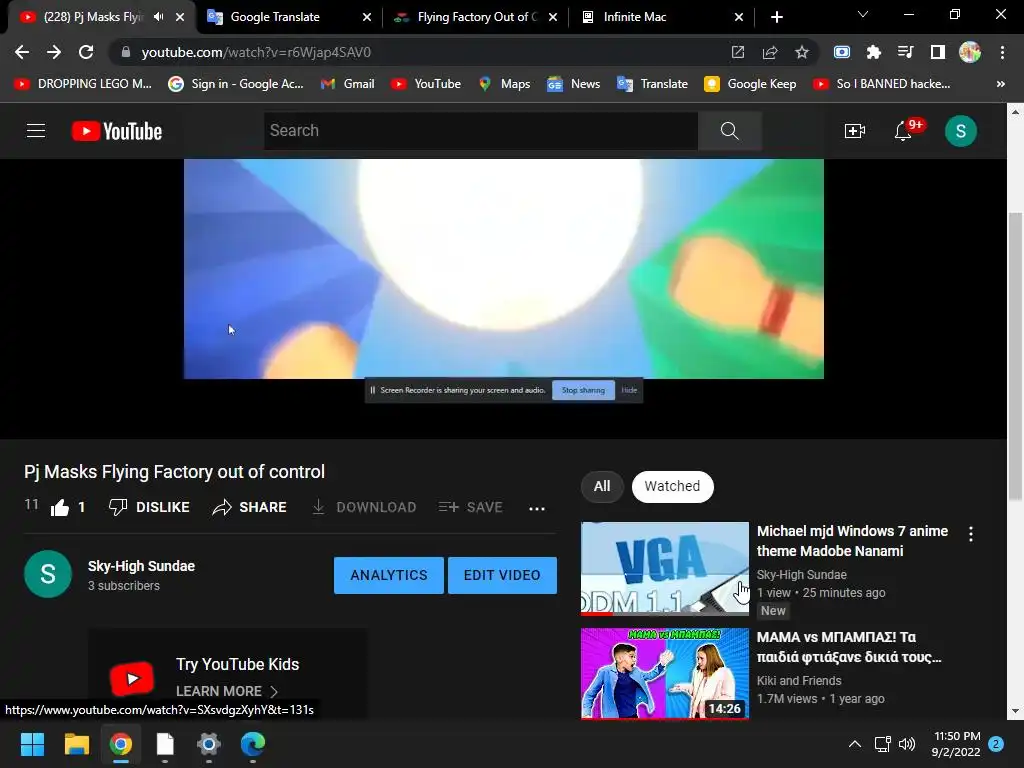Screen dimensions: 1024x768
Task: Click the search magnifier button
Action: tap(729, 131)
